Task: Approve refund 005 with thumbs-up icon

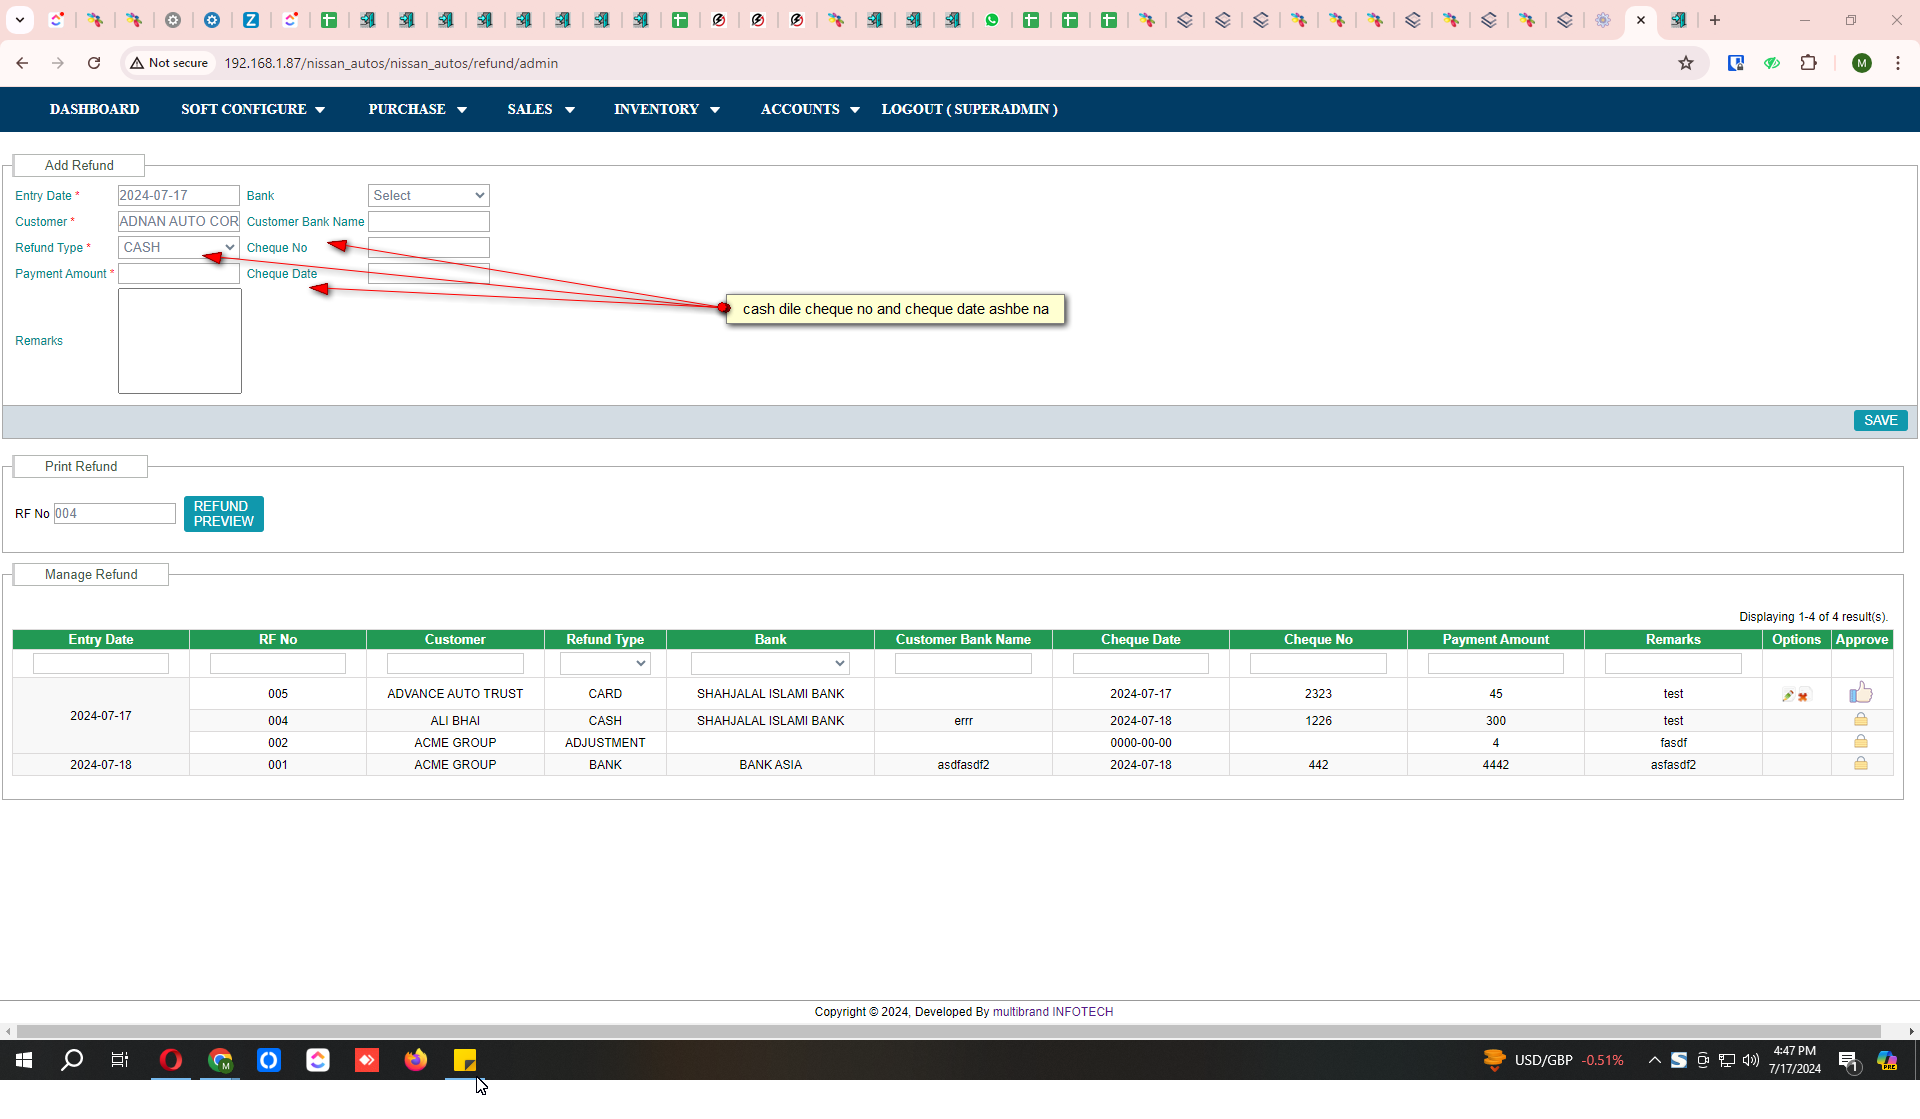Action: click(1860, 693)
